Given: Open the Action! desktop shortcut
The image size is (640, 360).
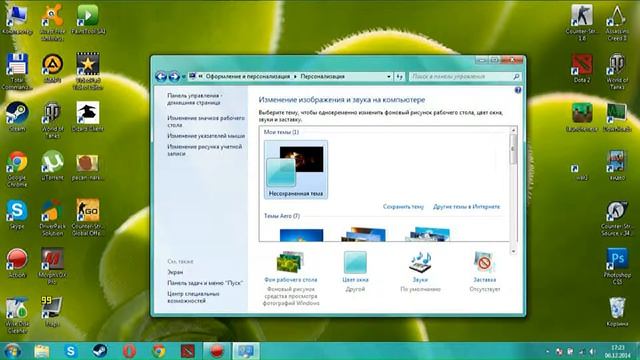Looking at the screenshot, I should [x=17, y=263].
